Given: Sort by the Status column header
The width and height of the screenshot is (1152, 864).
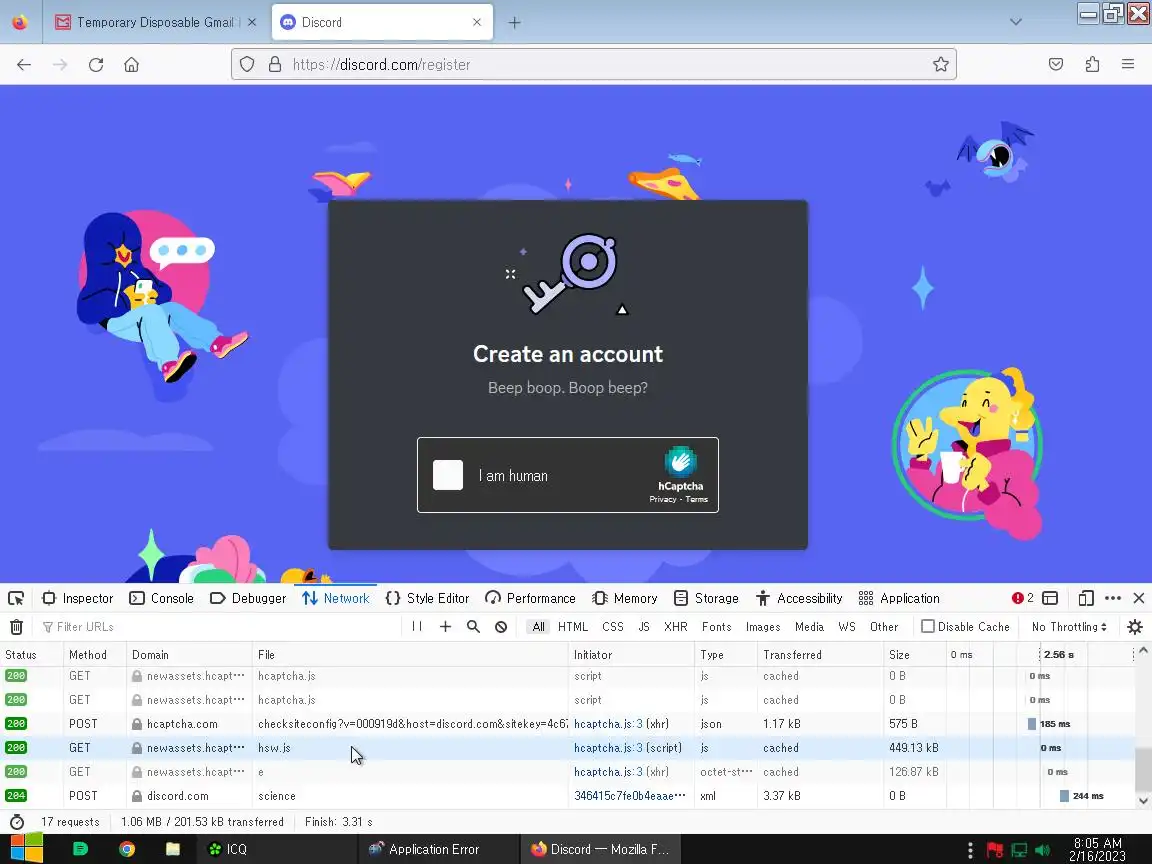Looking at the screenshot, I should tap(32, 655).
